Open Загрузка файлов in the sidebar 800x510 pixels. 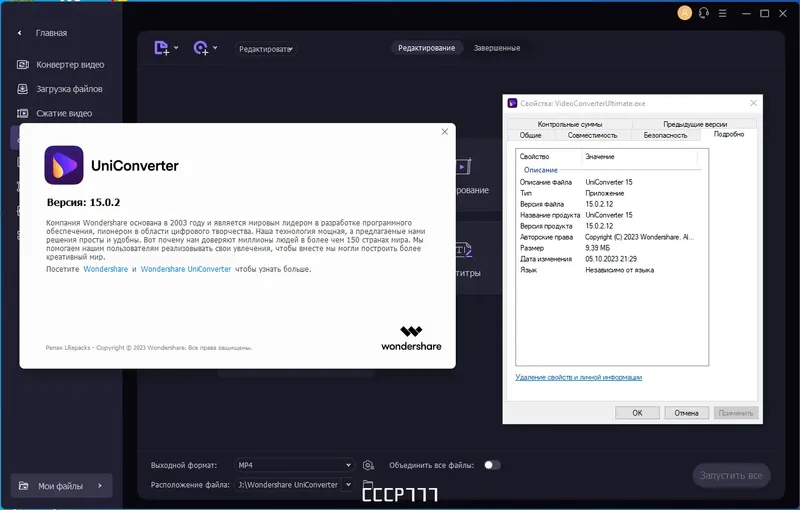(69, 89)
